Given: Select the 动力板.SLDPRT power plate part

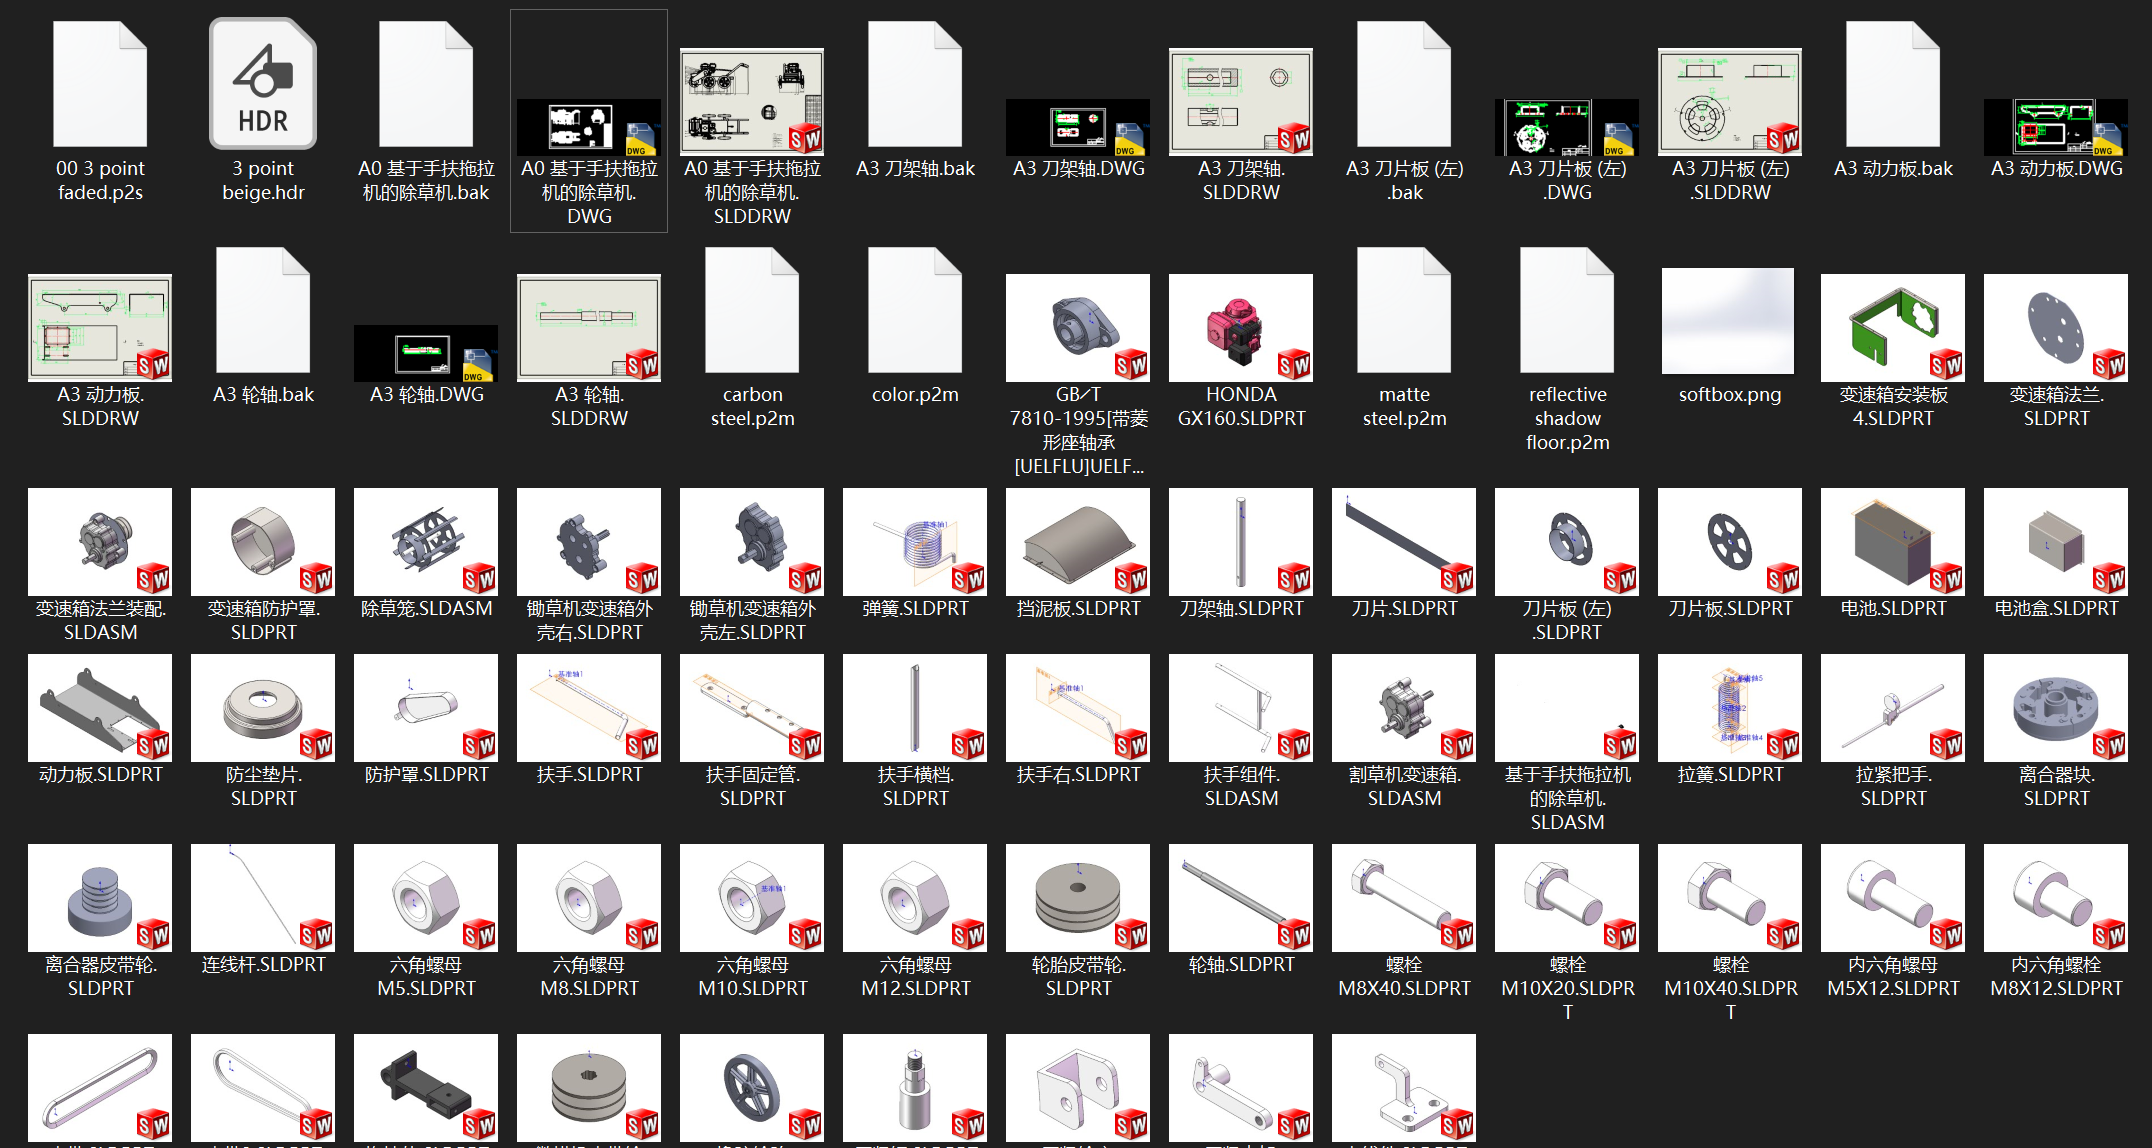Looking at the screenshot, I should [x=100, y=708].
